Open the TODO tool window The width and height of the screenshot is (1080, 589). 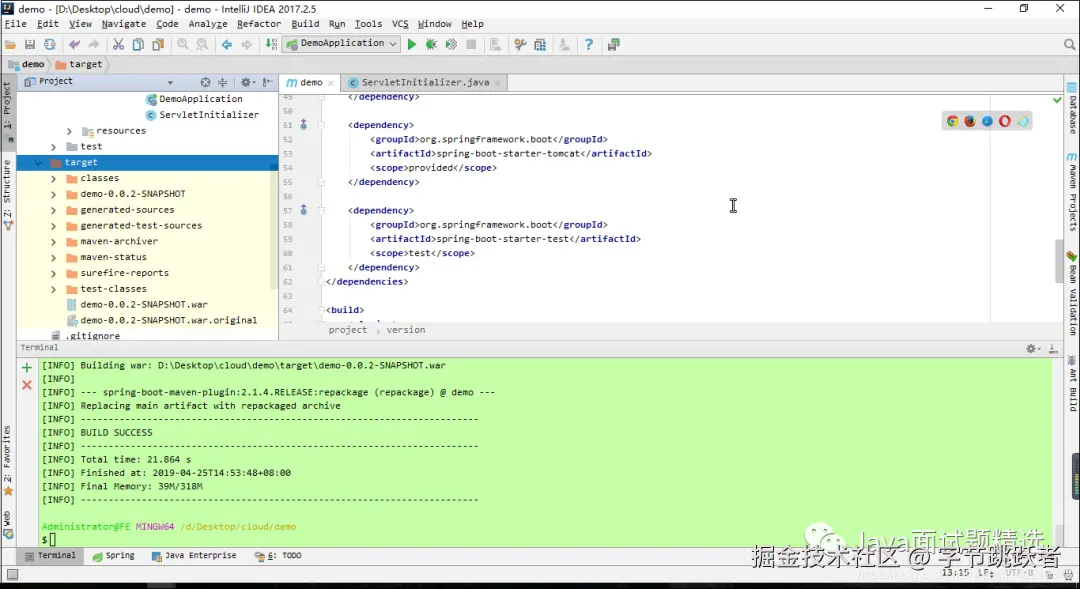(278, 555)
